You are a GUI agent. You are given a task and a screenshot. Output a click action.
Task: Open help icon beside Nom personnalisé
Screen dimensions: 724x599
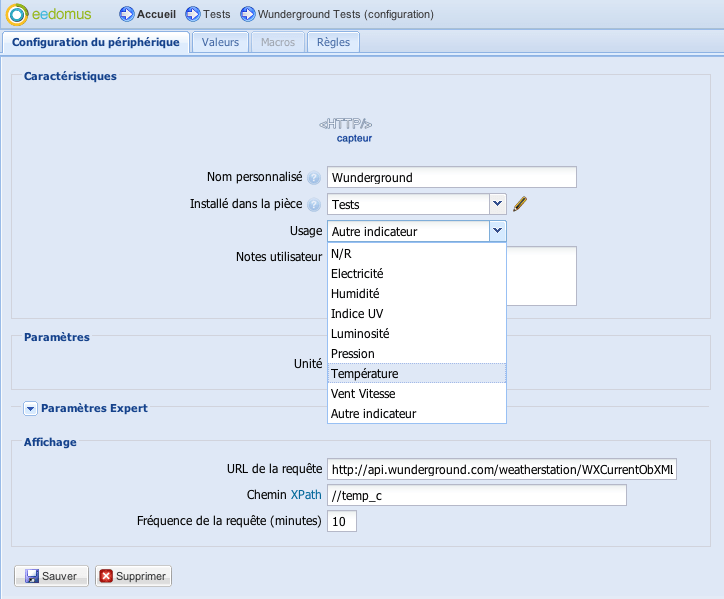point(314,178)
